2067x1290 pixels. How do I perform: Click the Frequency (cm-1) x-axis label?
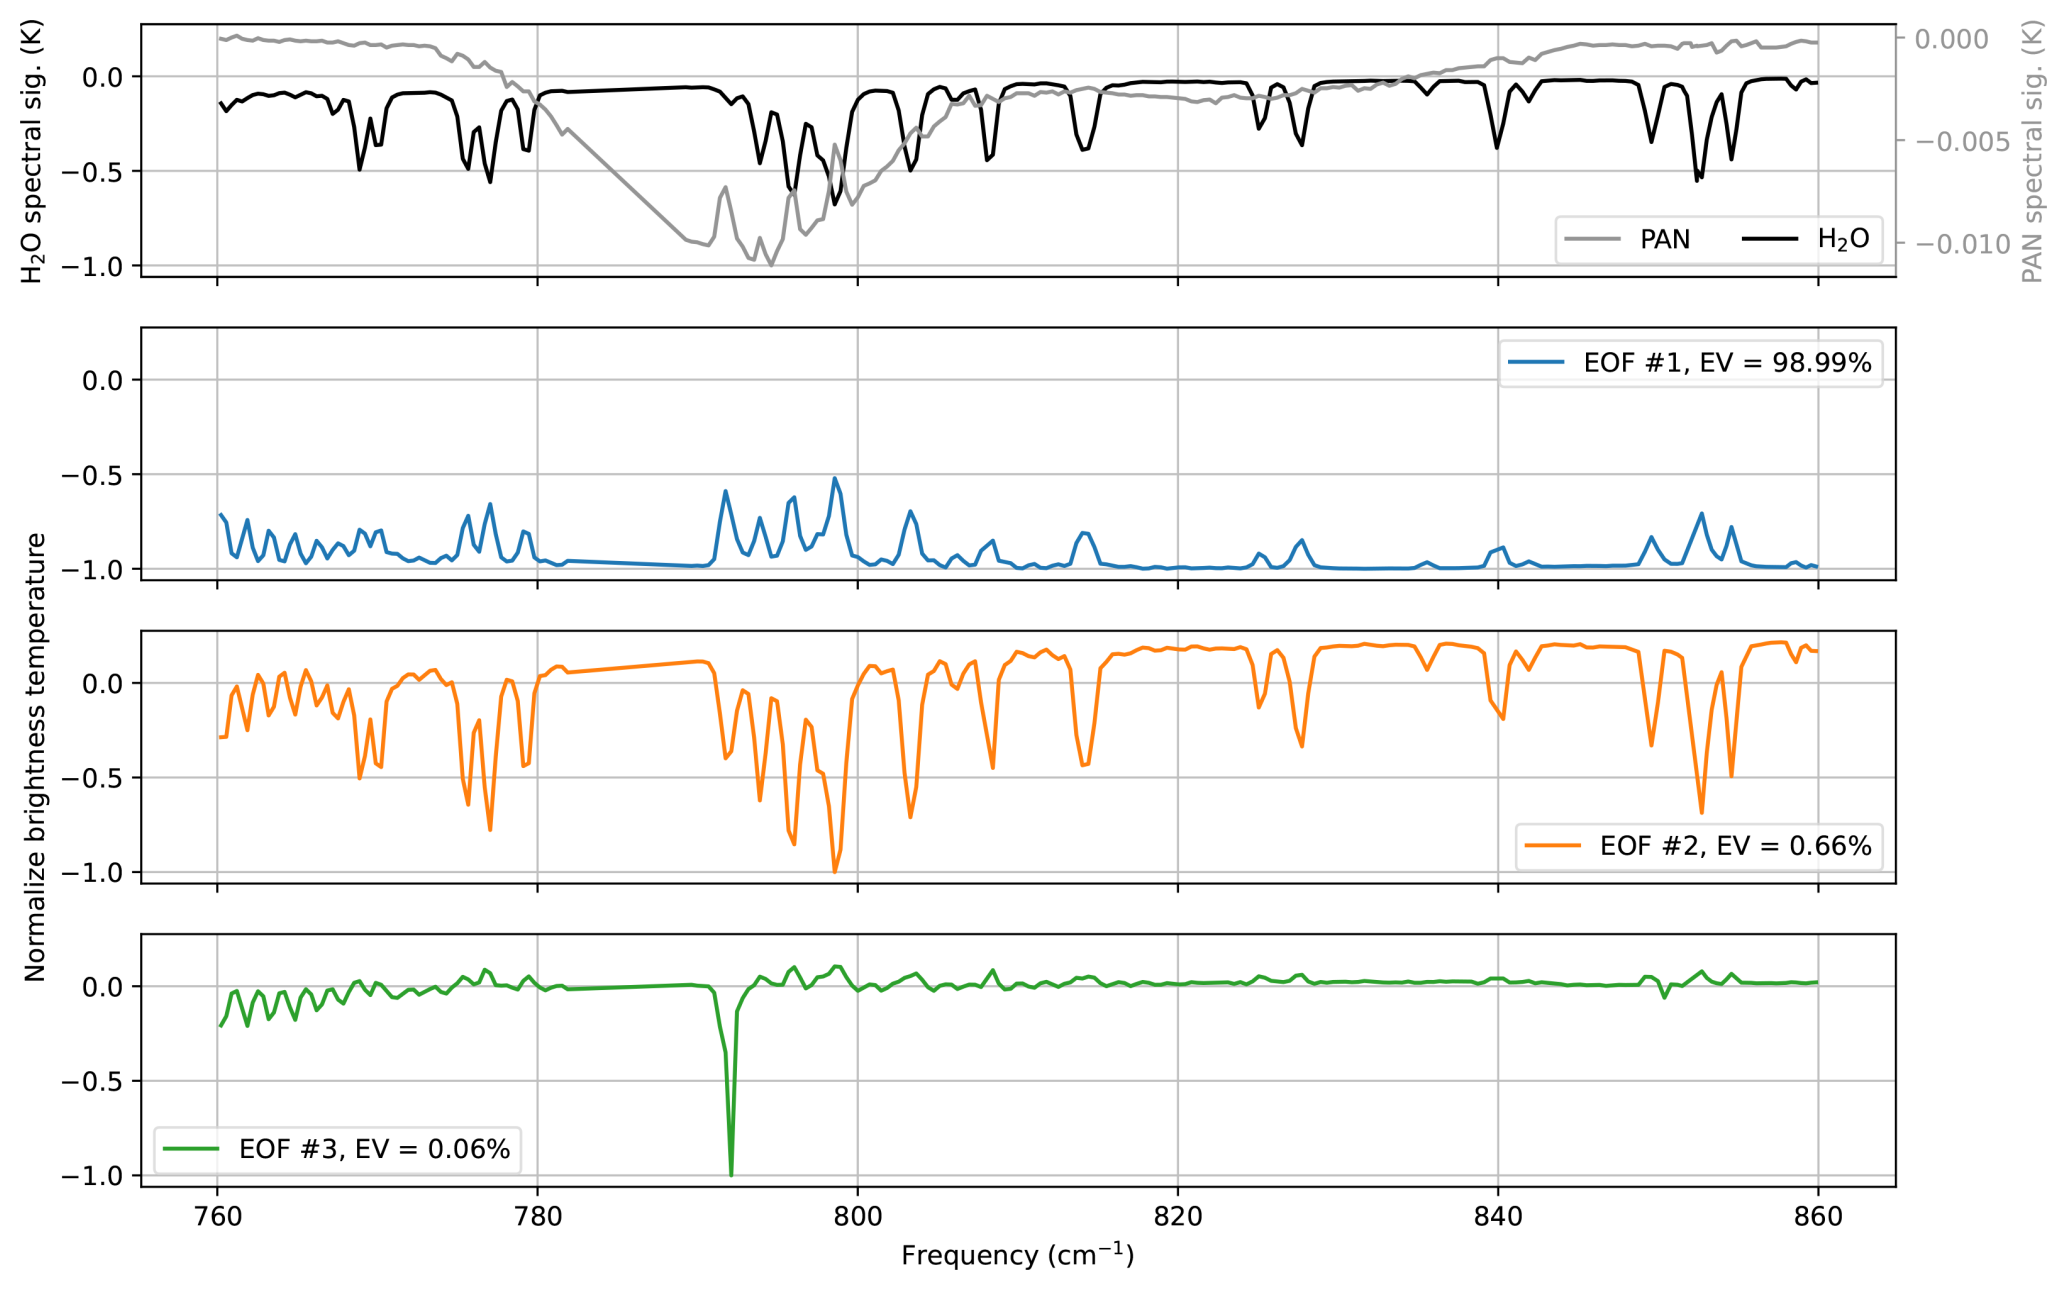(x=1017, y=1255)
